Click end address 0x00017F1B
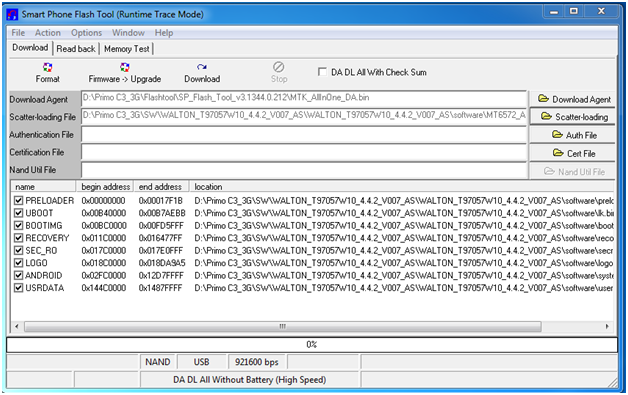Screen dimensions: 628x395 [x=161, y=200]
